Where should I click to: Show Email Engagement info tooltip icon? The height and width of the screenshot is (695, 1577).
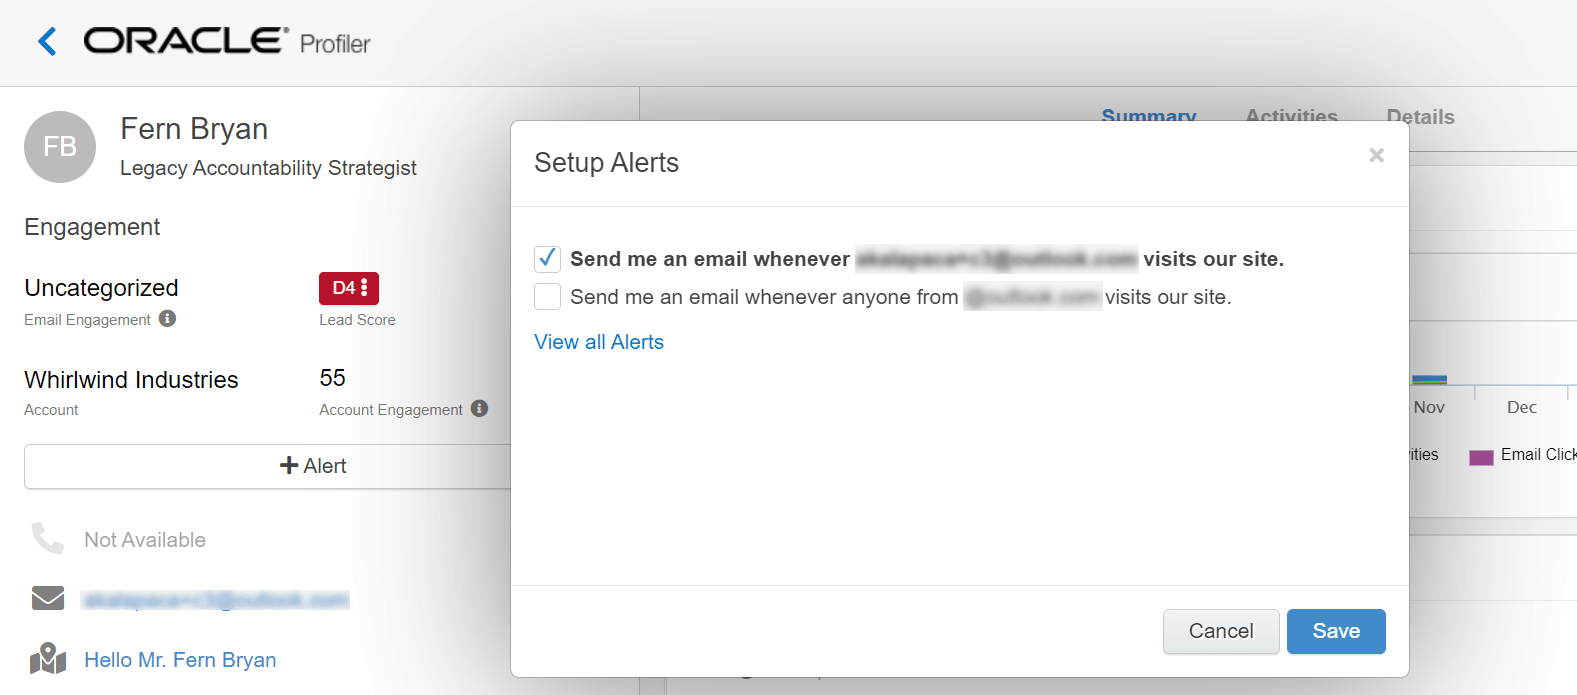168,318
